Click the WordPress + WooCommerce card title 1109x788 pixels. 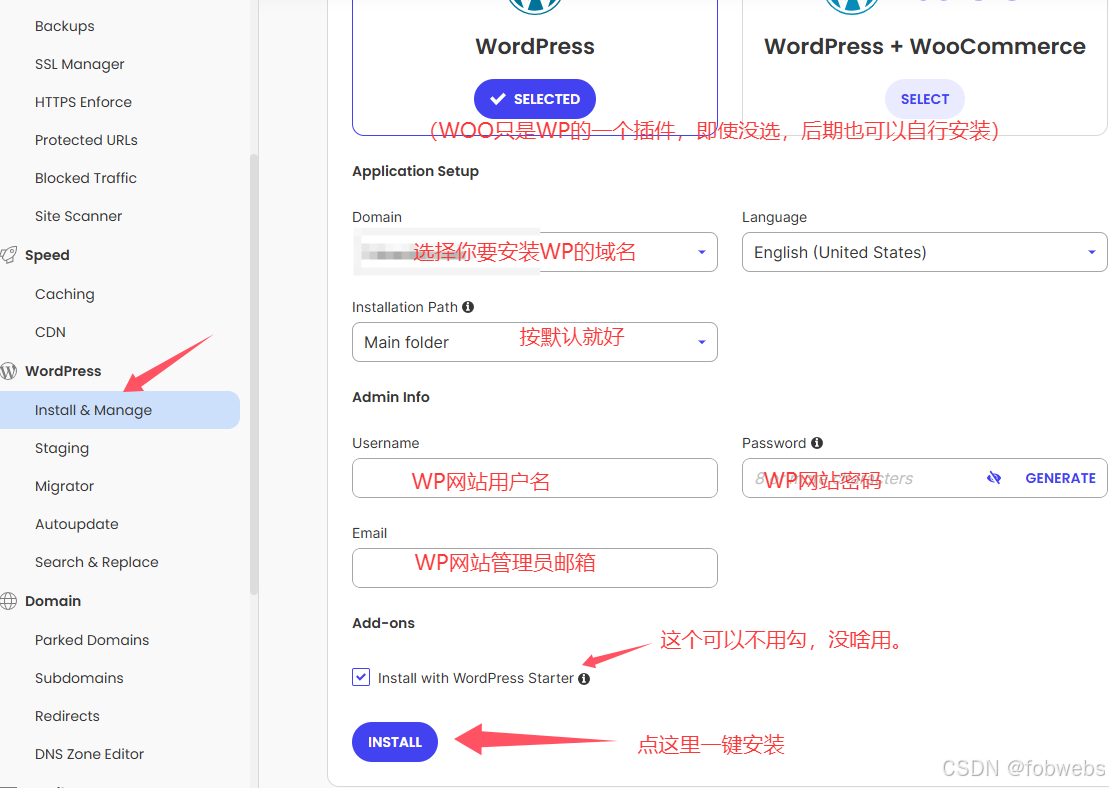click(x=924, y=47)
